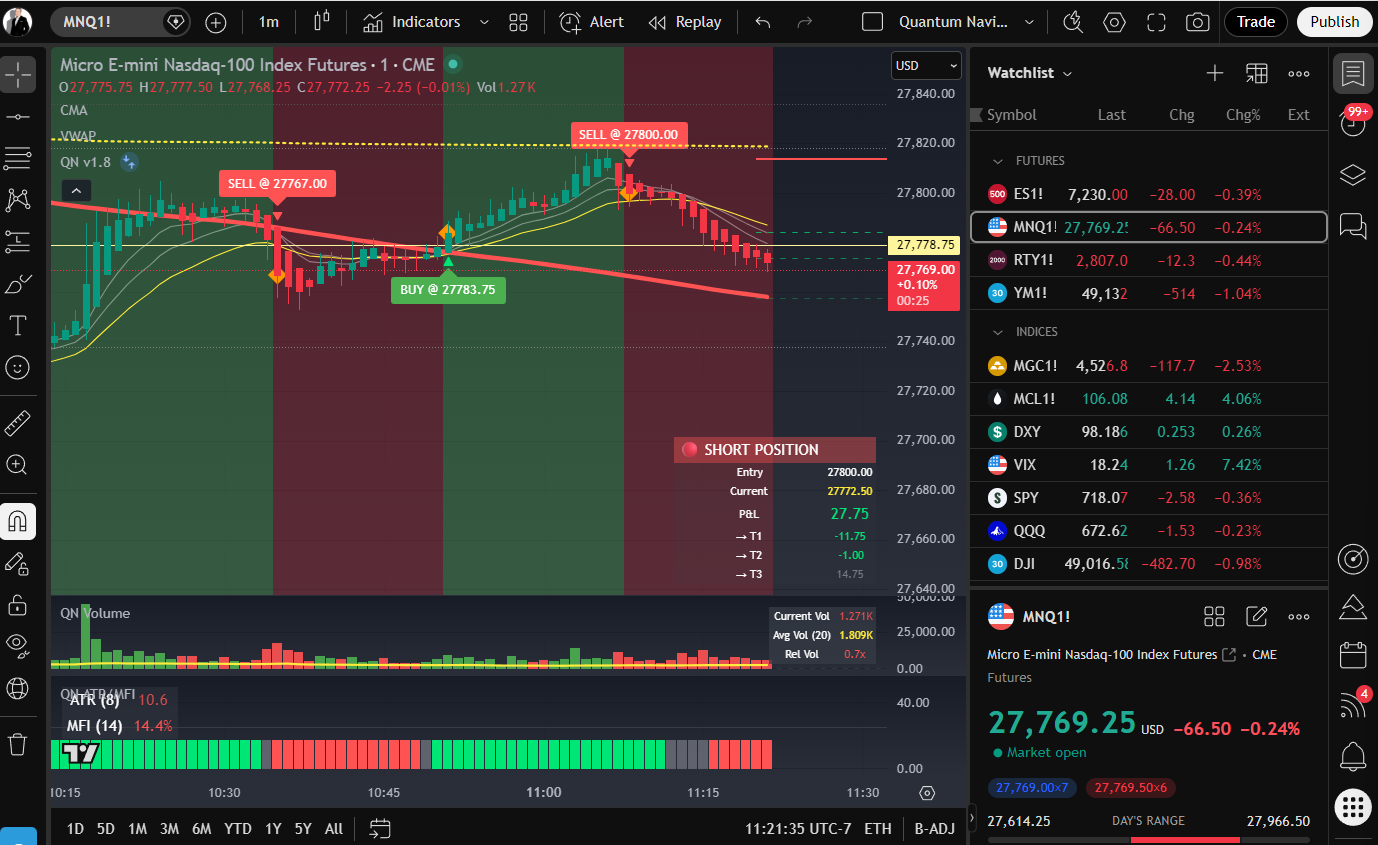Open the Fibonacci retracement tools
Screen dimensions: 1378x845
(18, 158)
